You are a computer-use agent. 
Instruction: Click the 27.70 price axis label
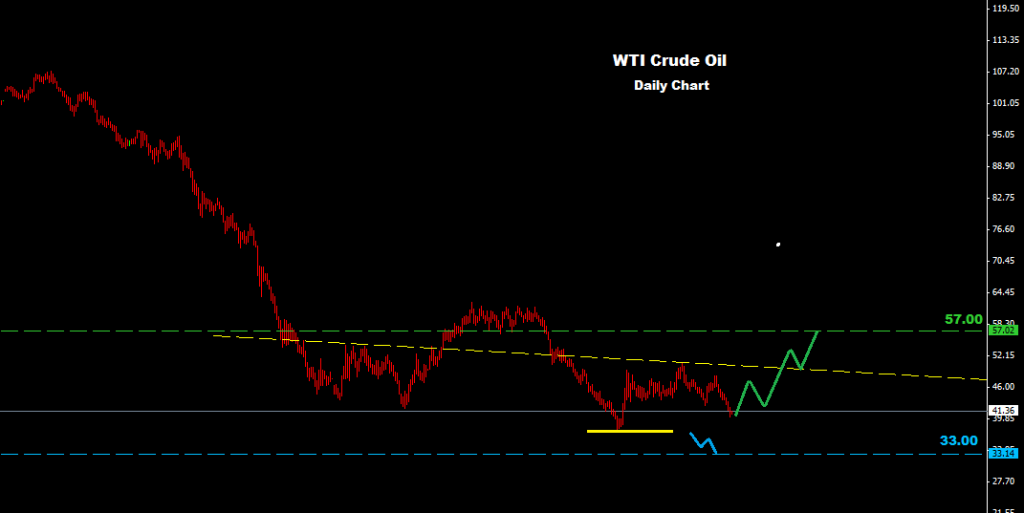pos(1004,481)
